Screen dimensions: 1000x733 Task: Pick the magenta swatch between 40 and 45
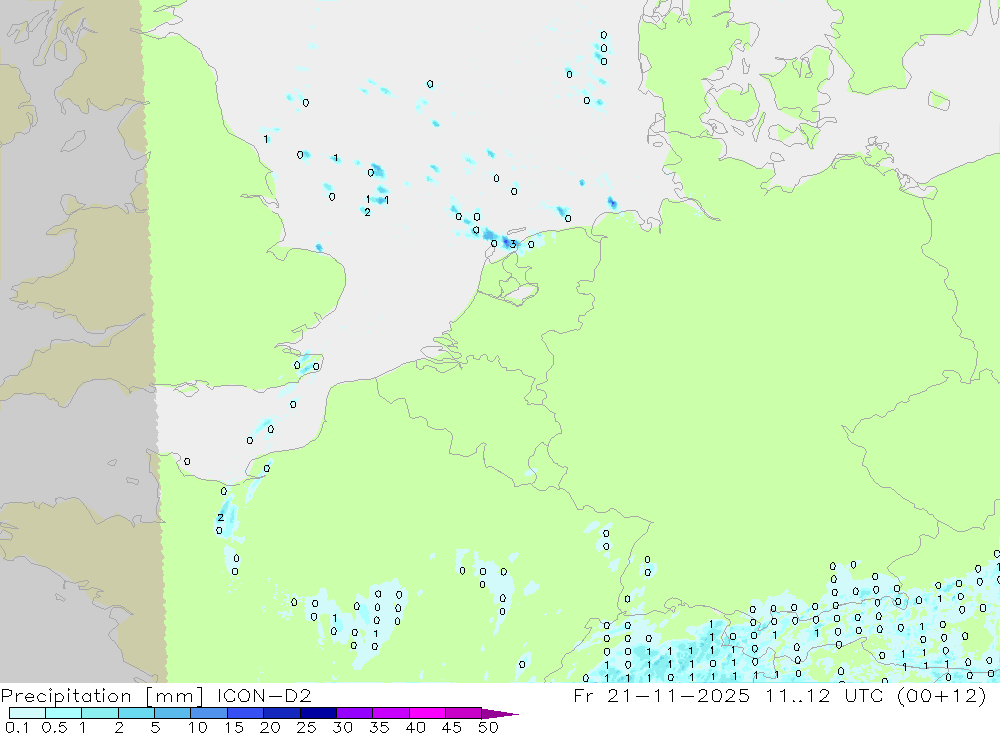427,713
